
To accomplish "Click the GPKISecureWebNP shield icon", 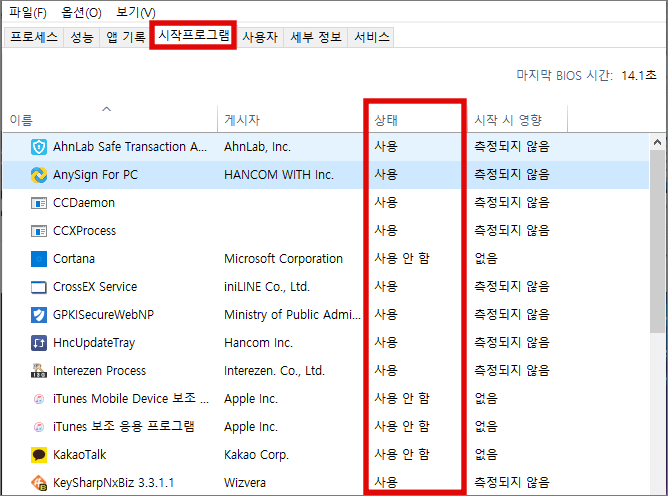I will pyautogui.click(x=39, y=315).
